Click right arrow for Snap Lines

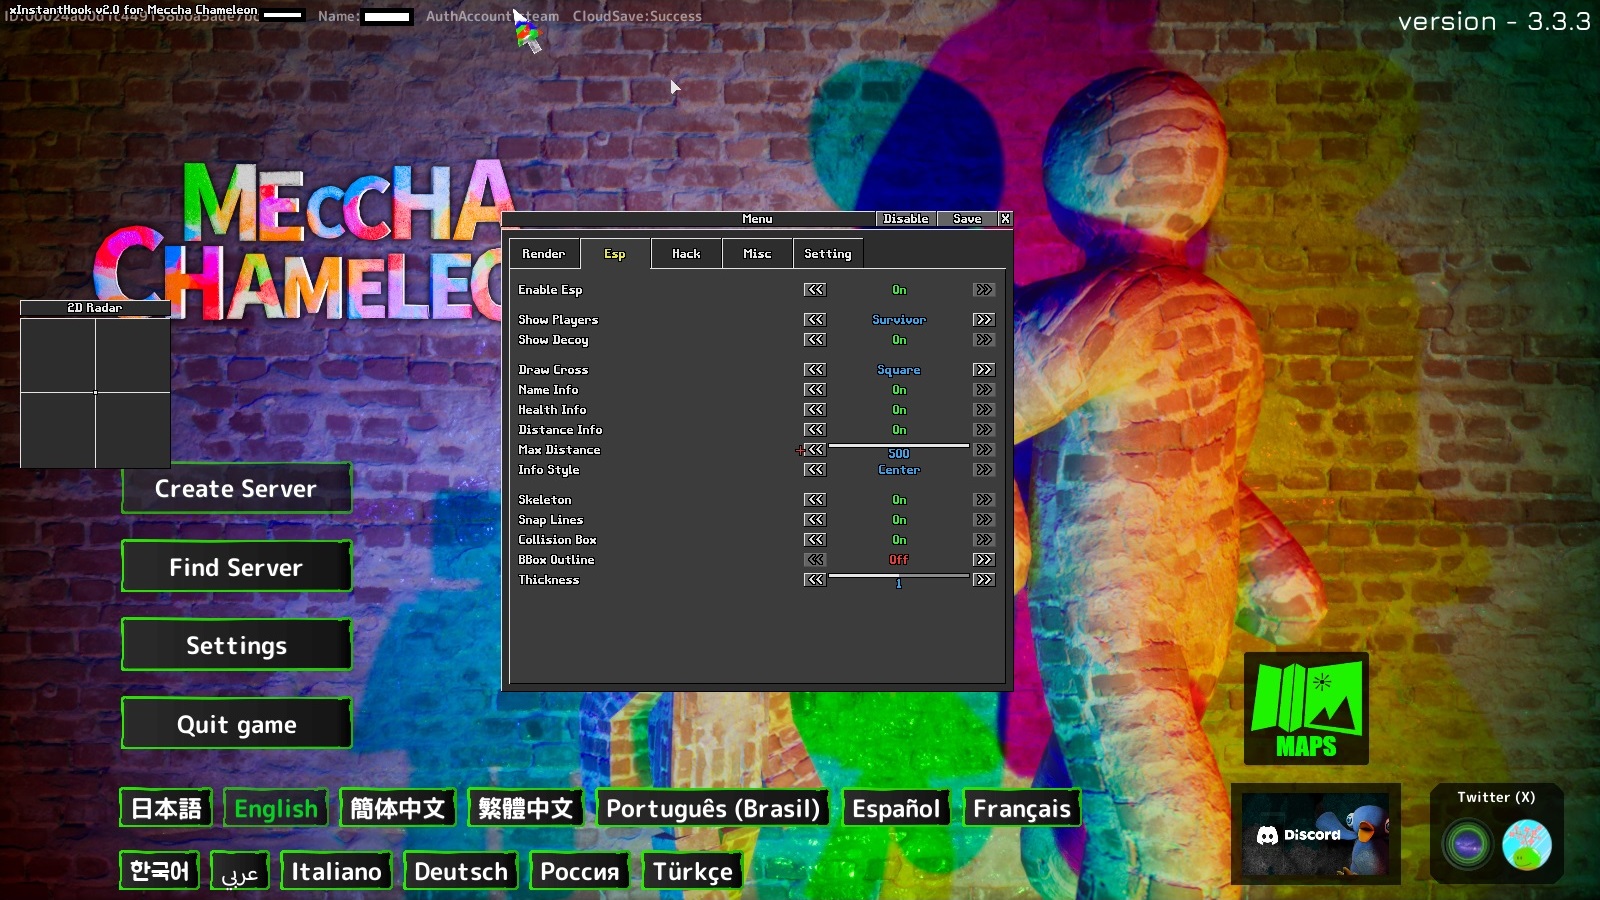click(984, 520)
